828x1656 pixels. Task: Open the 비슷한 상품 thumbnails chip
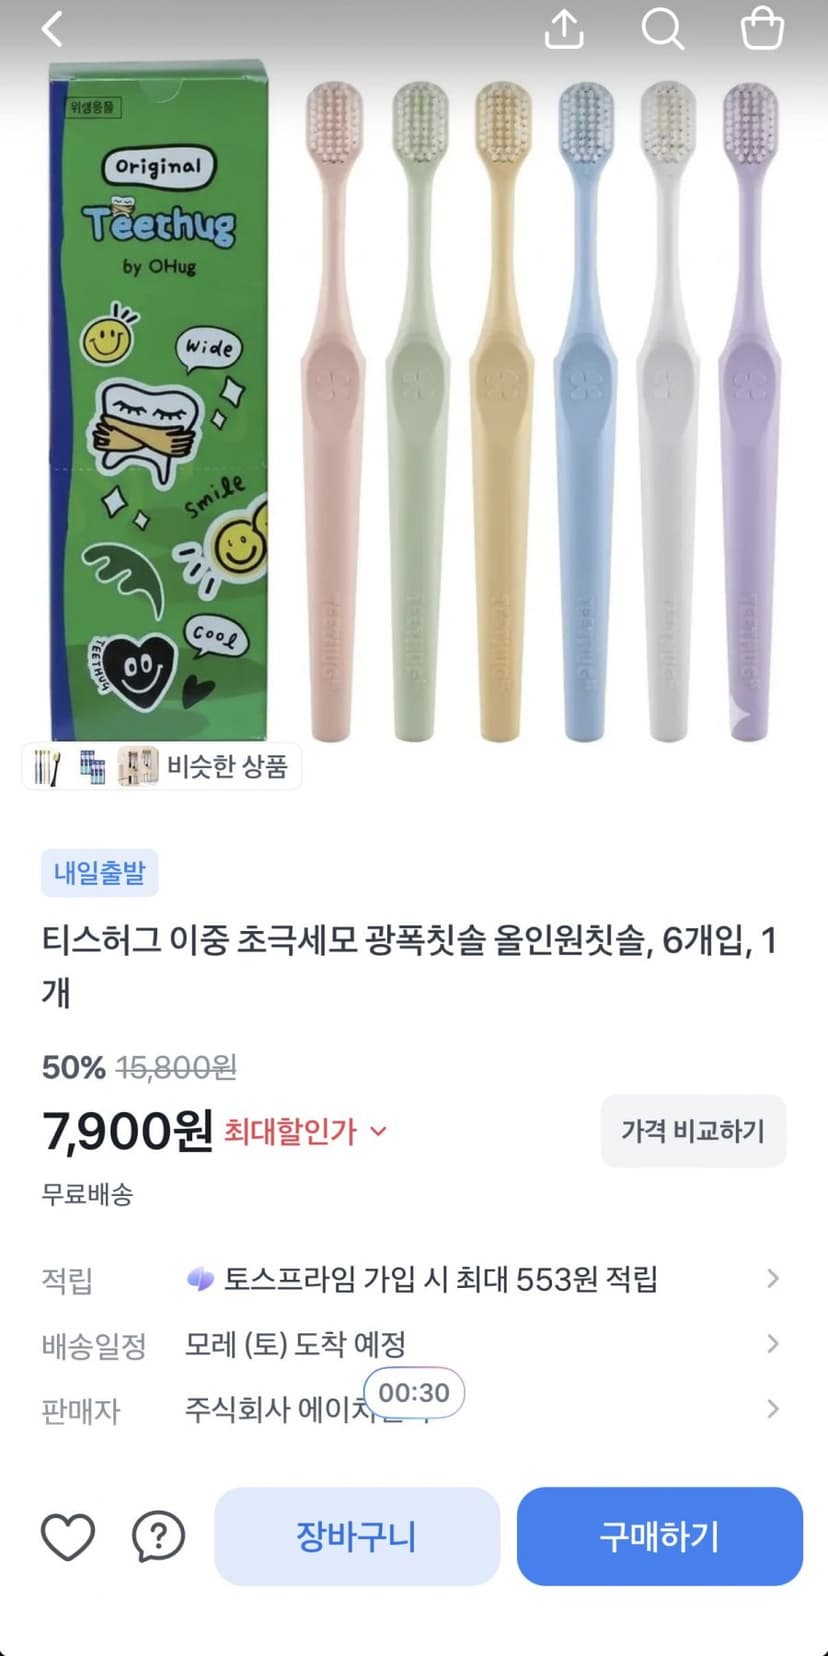pos(162,767)
